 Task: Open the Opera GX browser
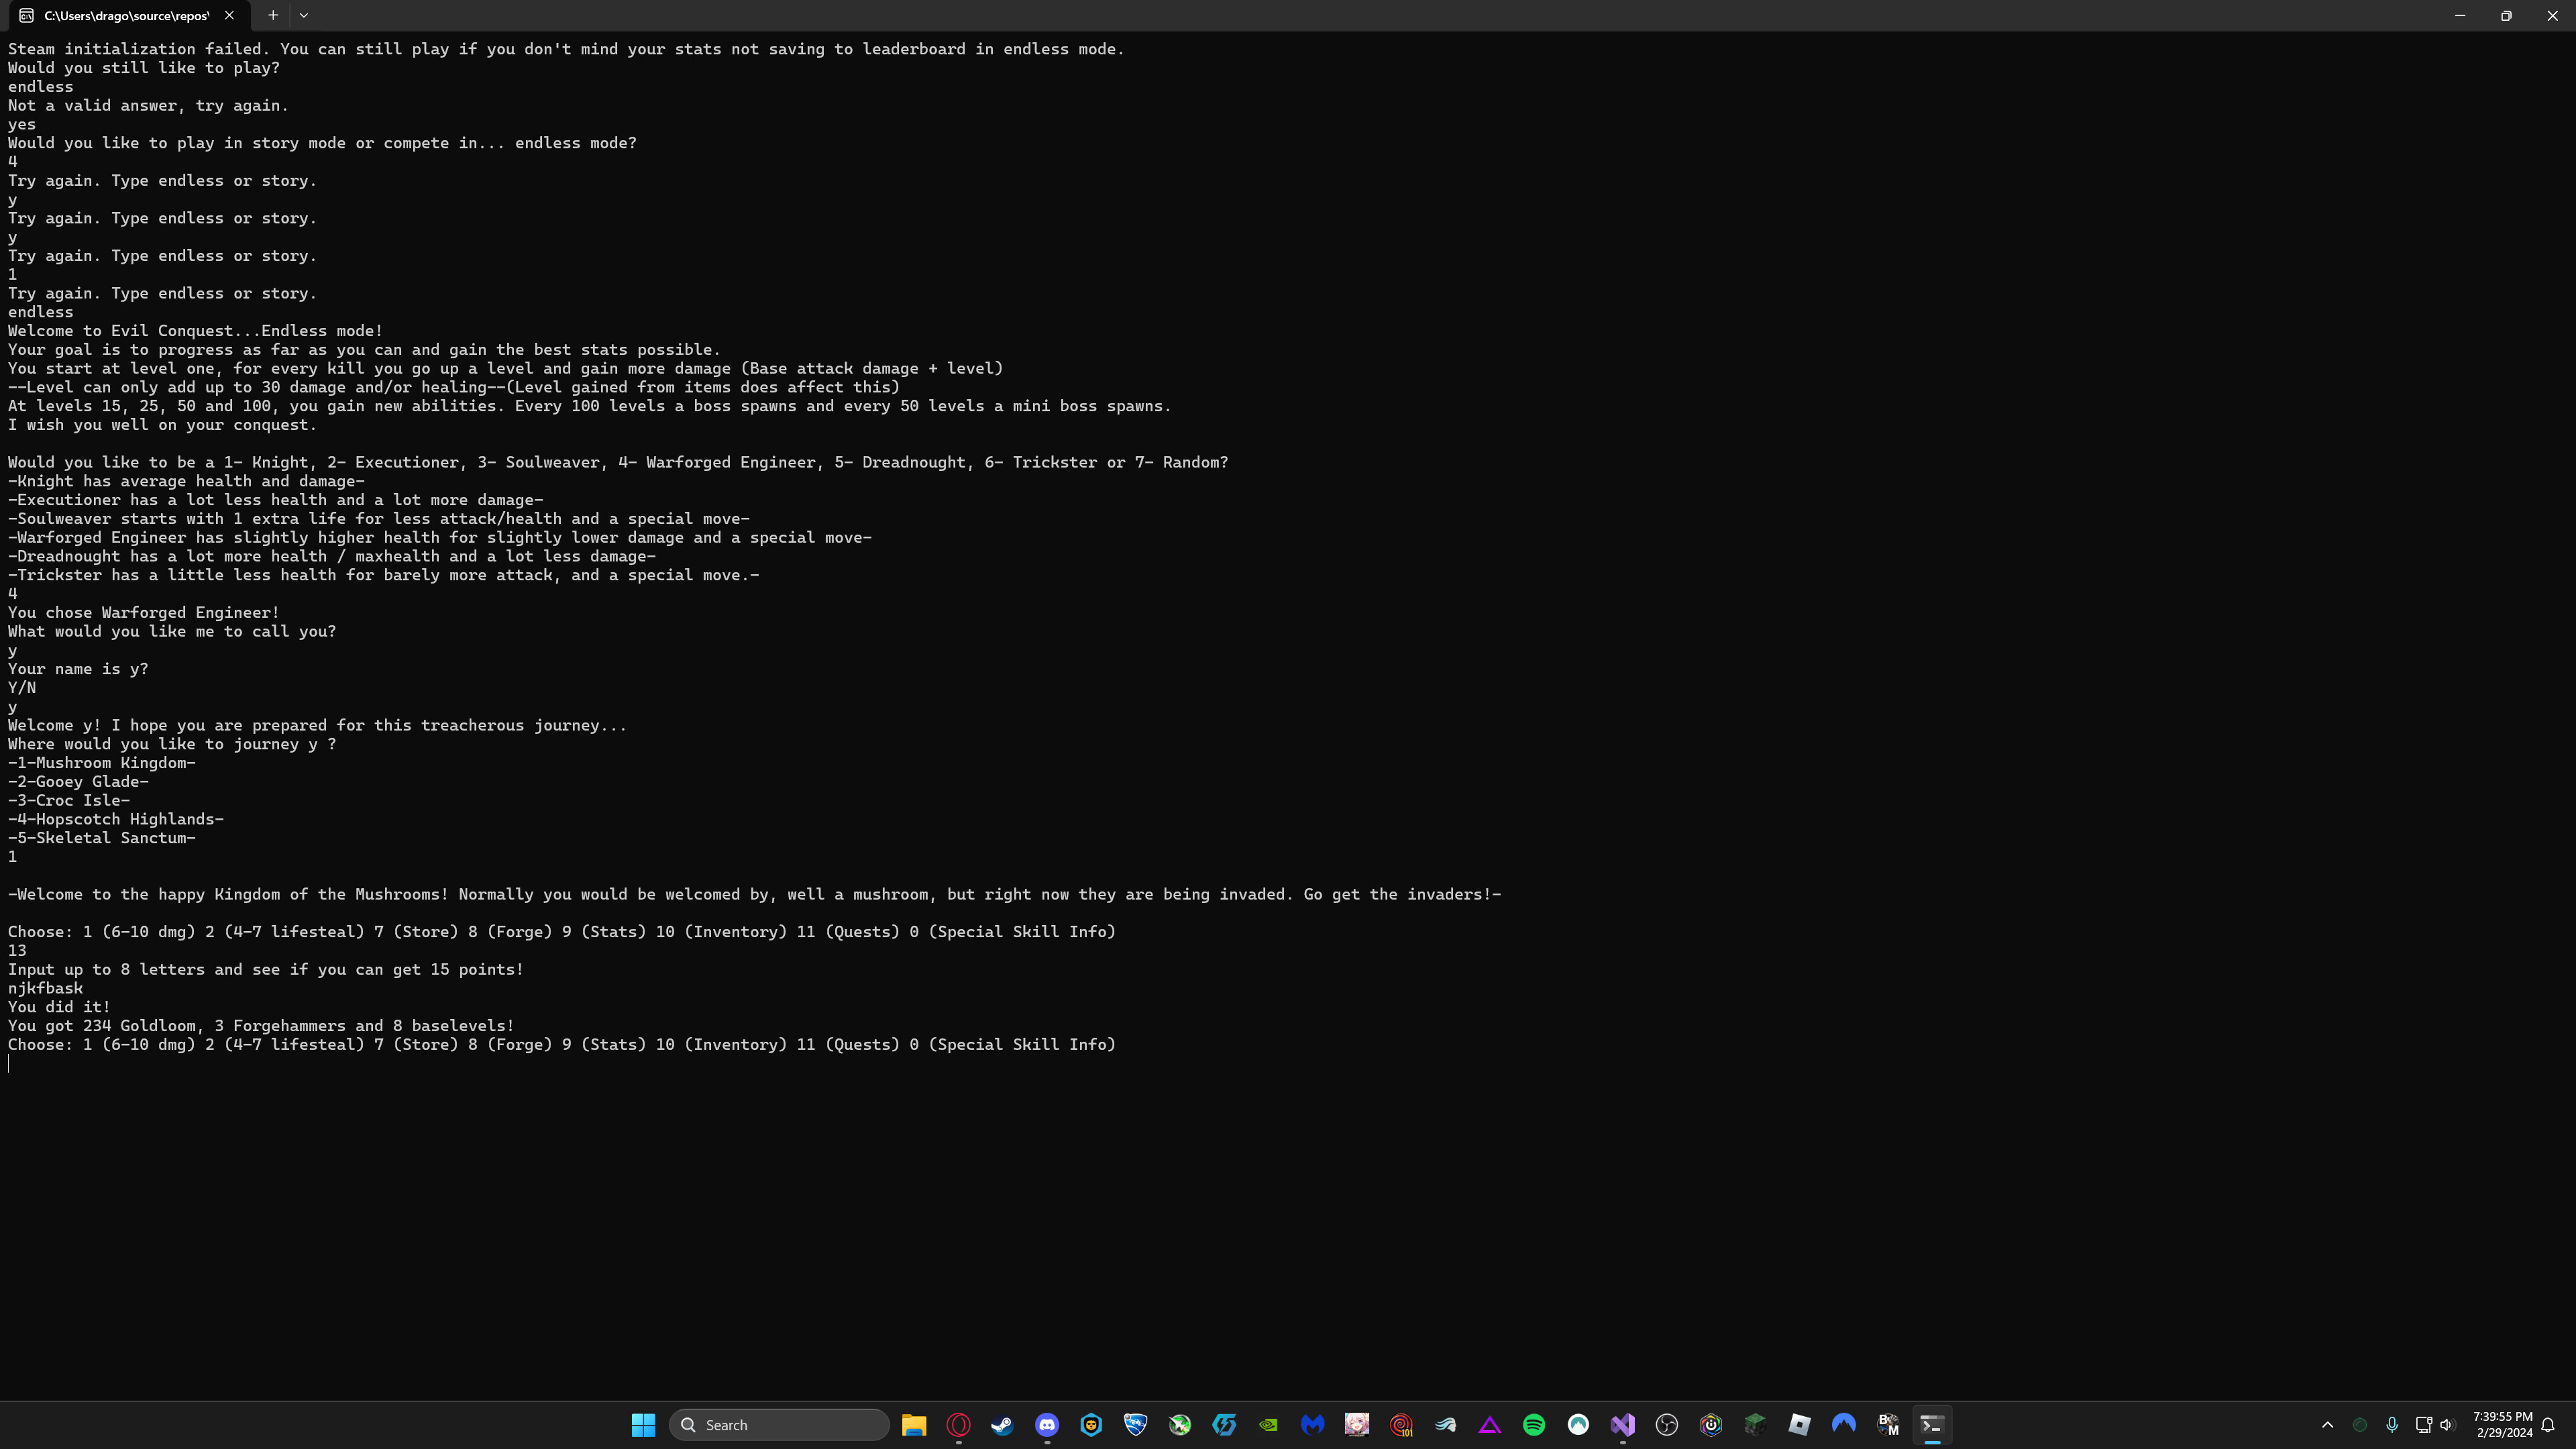(x=958, y=1425)
